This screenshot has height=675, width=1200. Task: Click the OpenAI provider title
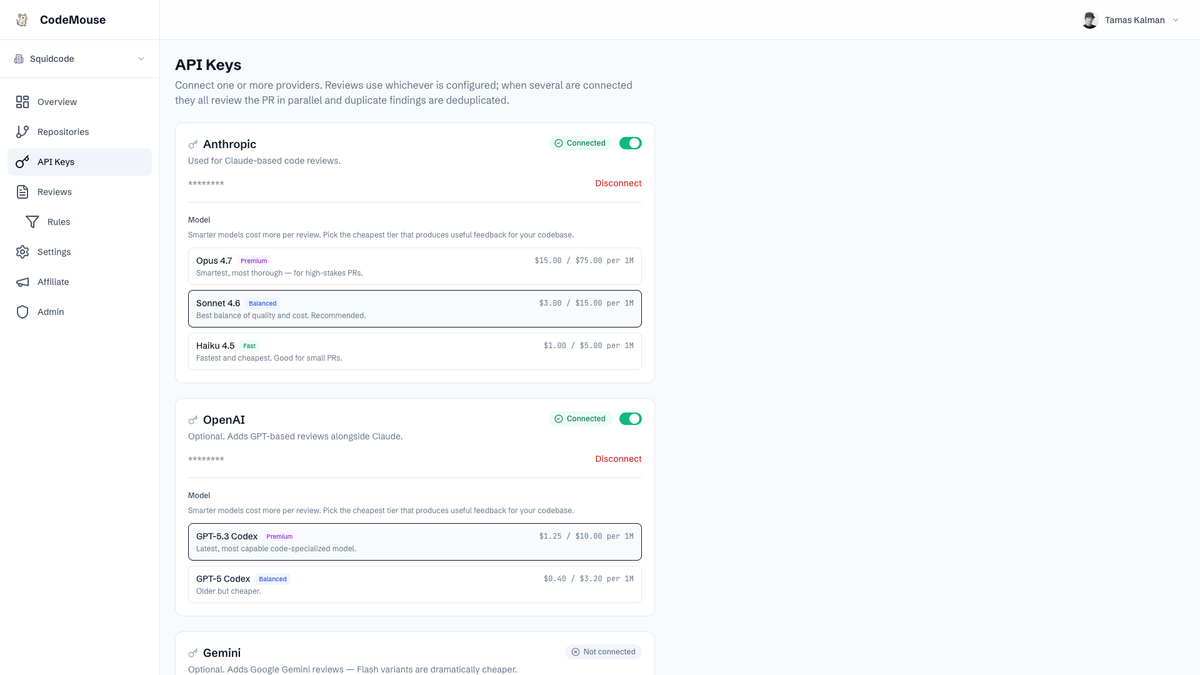224,420
